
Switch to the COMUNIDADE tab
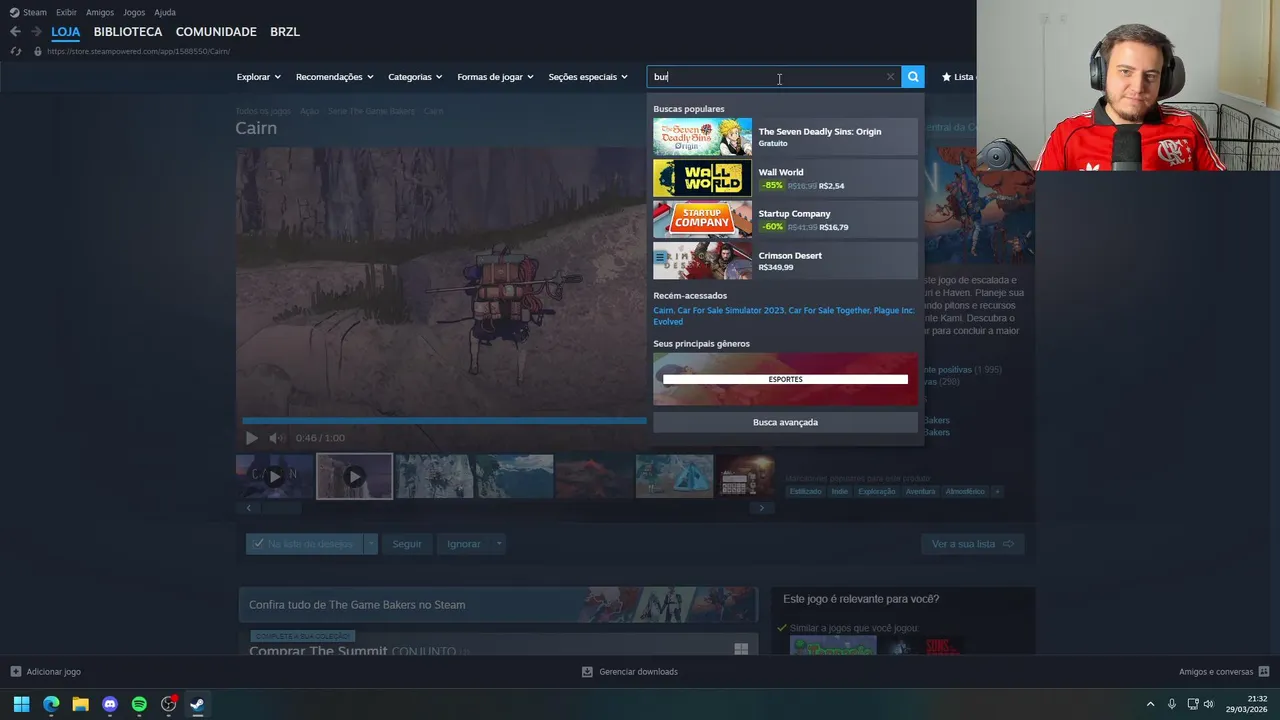click(x=216, y=32)
